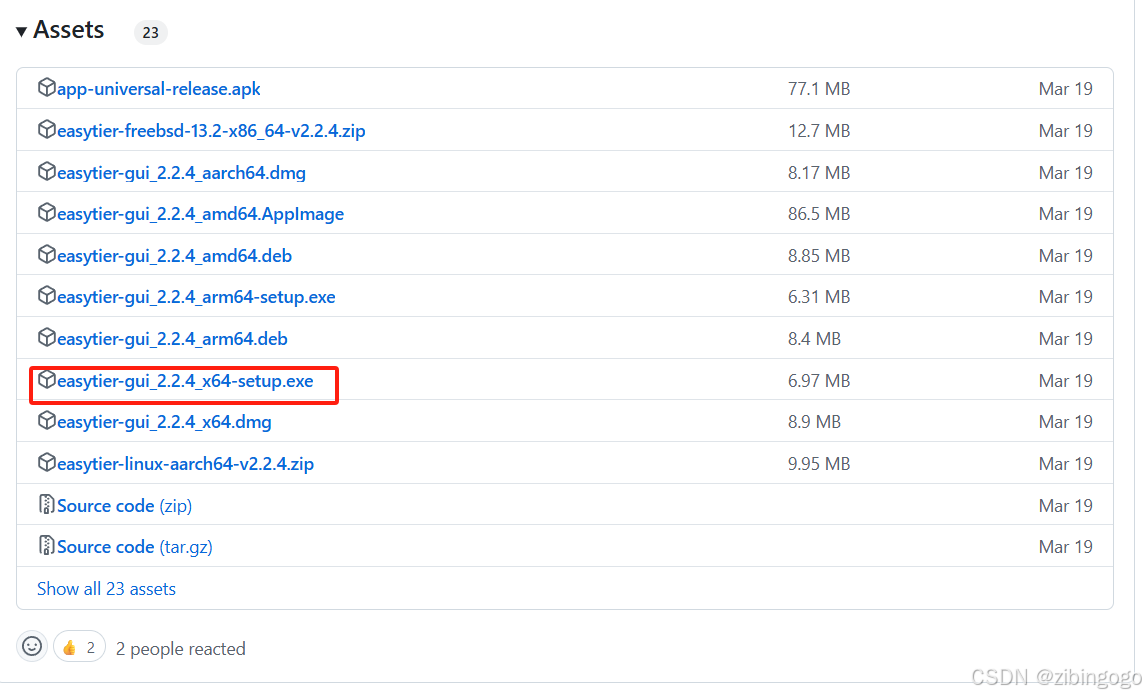Download easytier-gui_2.2.4_amd64.deb
The image size is (1146, 697).
[175, 256]
